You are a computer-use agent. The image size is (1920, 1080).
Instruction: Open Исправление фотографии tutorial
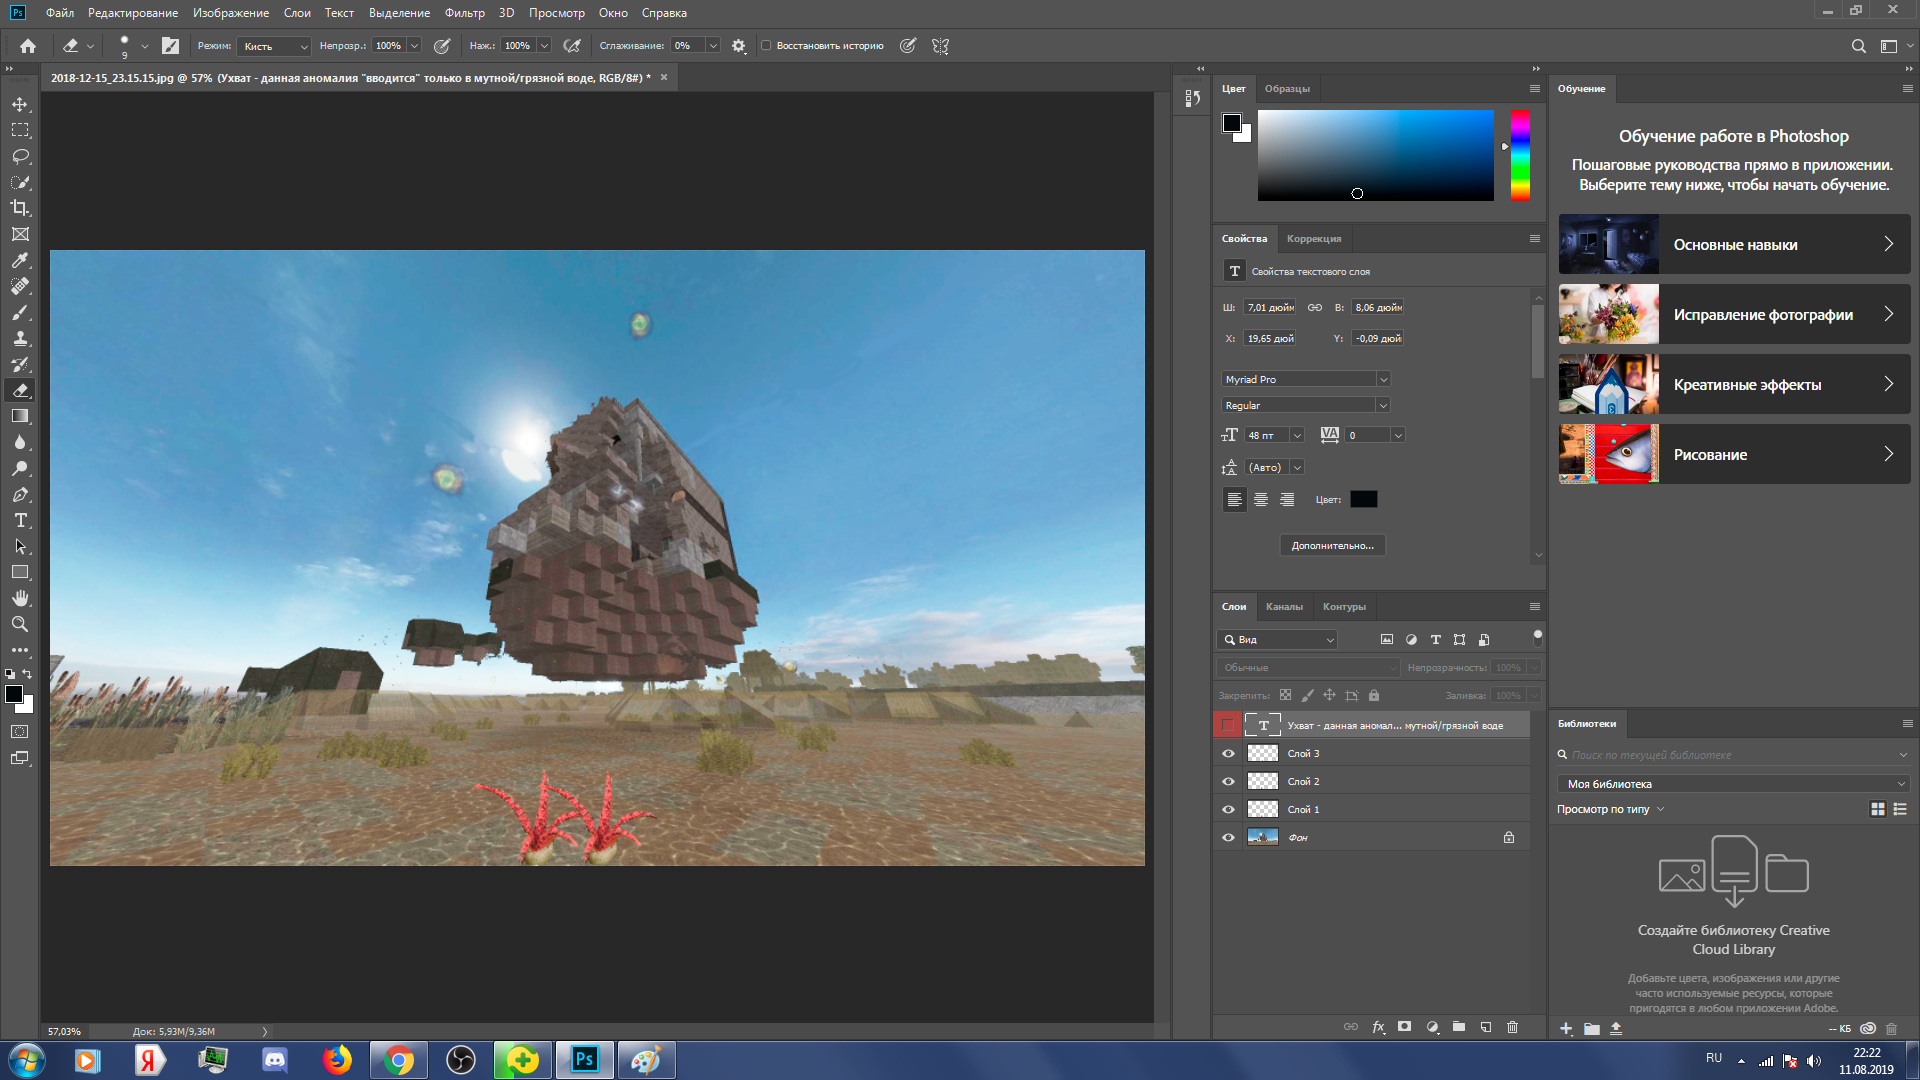click(1734, 314)
